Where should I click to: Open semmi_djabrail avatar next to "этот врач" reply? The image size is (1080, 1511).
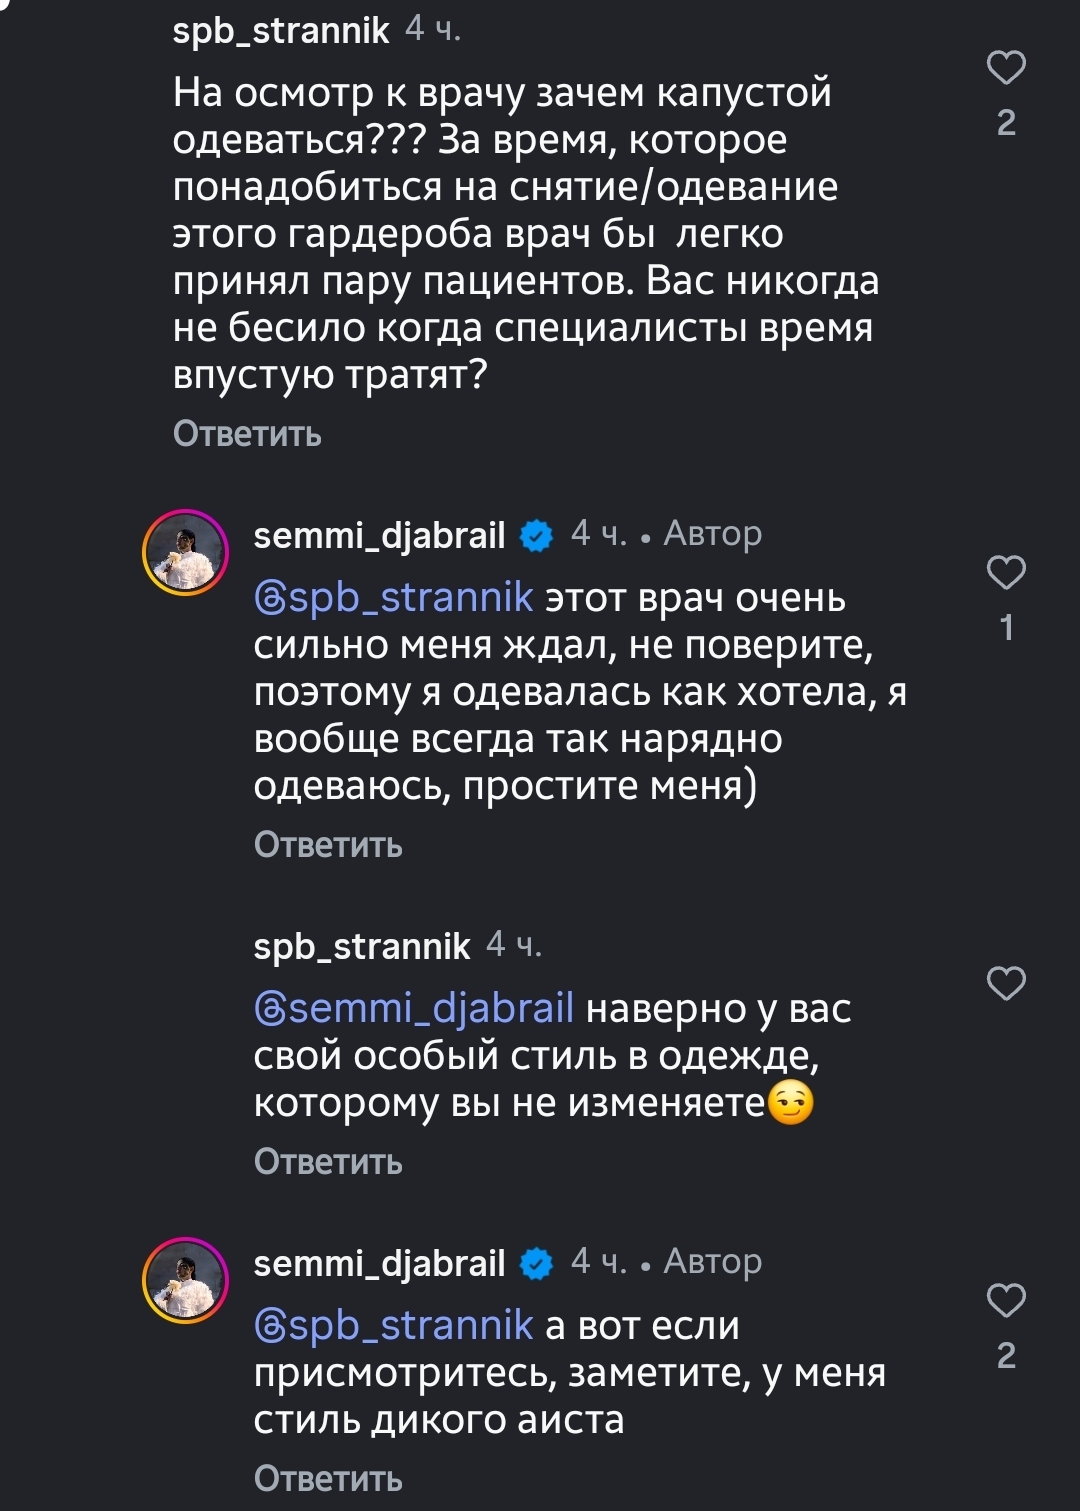tap(186, 552)
